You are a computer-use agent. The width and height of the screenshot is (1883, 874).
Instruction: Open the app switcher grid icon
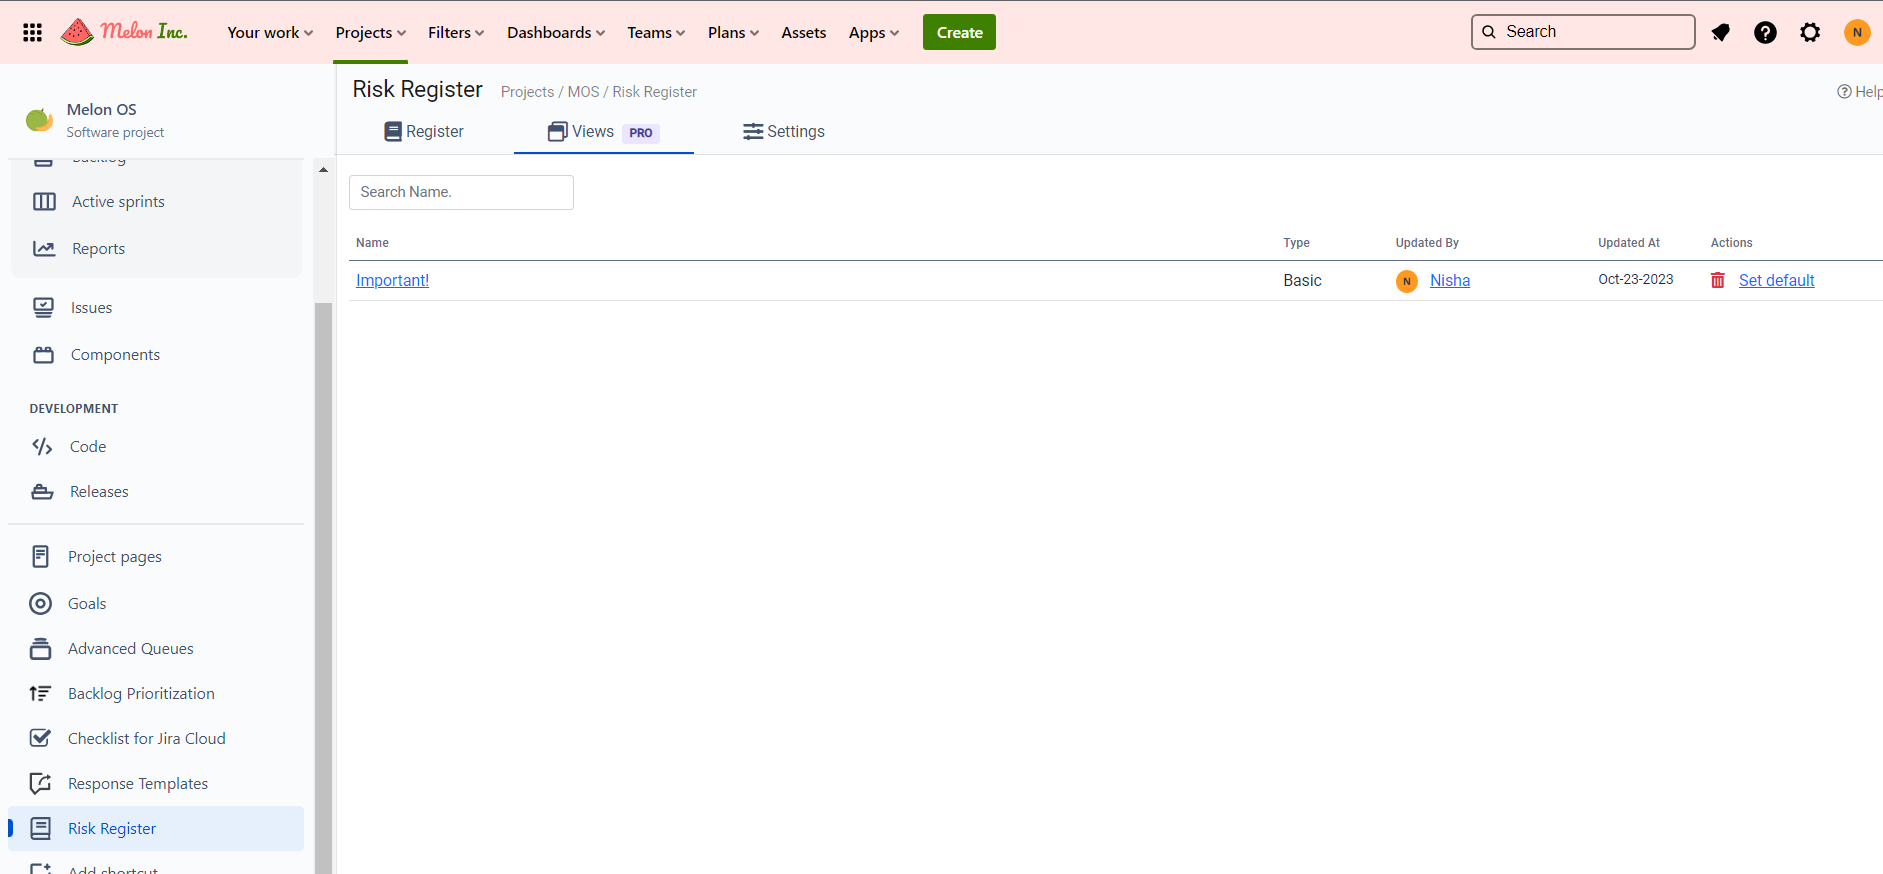pyautogui.click(x=32, y=32)
